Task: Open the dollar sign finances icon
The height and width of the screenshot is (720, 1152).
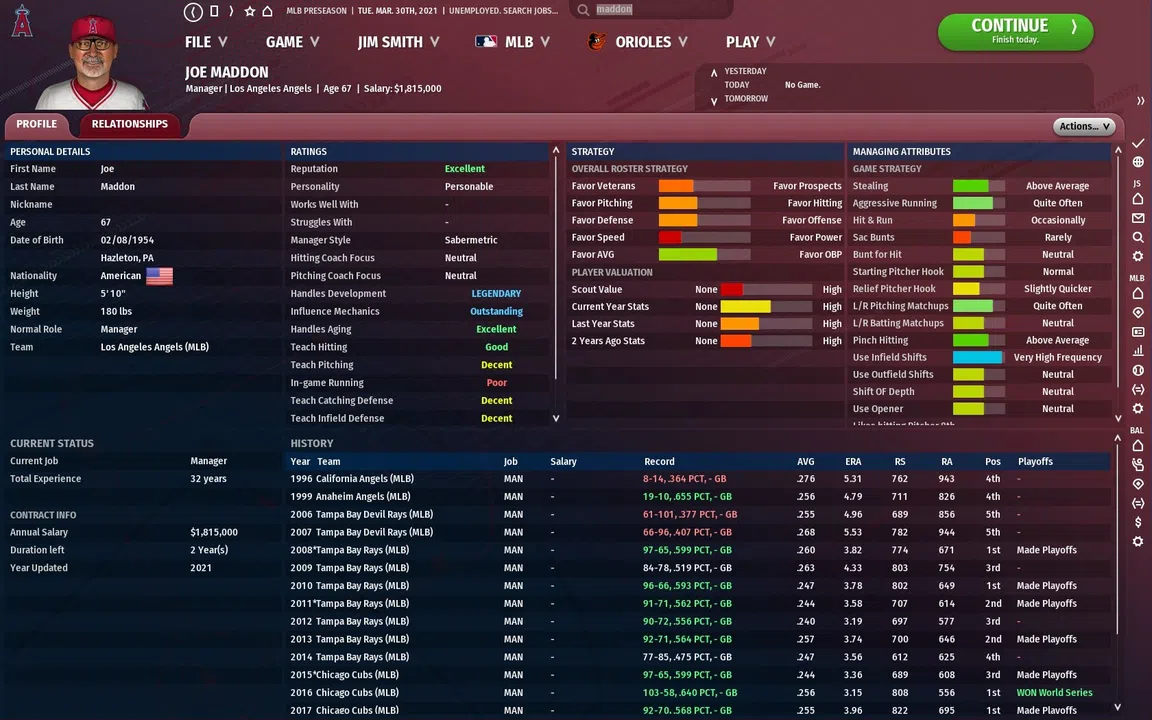Action: [x=1137, y=522]
